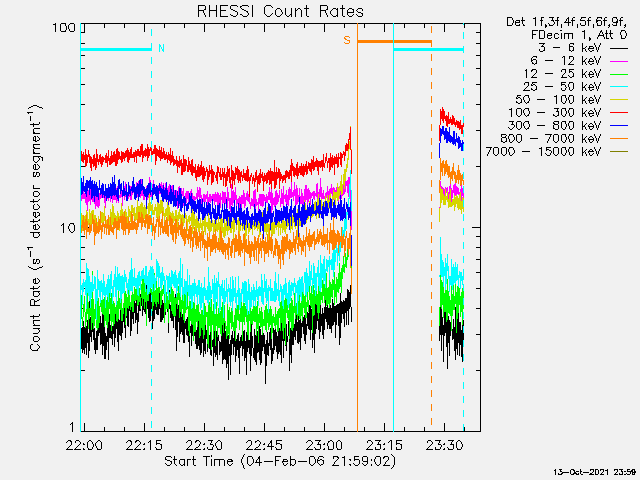The image size is (640, 480).
Task: Click the 'FDecim 1, Att 0' legend text
Action: (579, 35)
